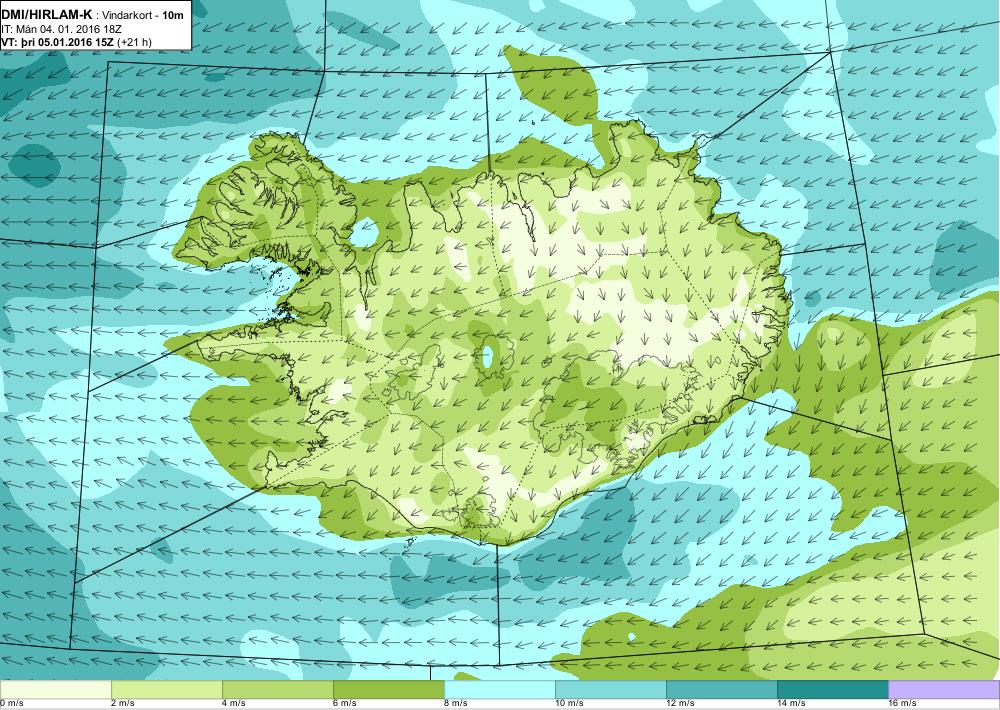Click the '2 m/s' legend label
The height and width of the screenshot is (710, 1000).
(123, 704)
